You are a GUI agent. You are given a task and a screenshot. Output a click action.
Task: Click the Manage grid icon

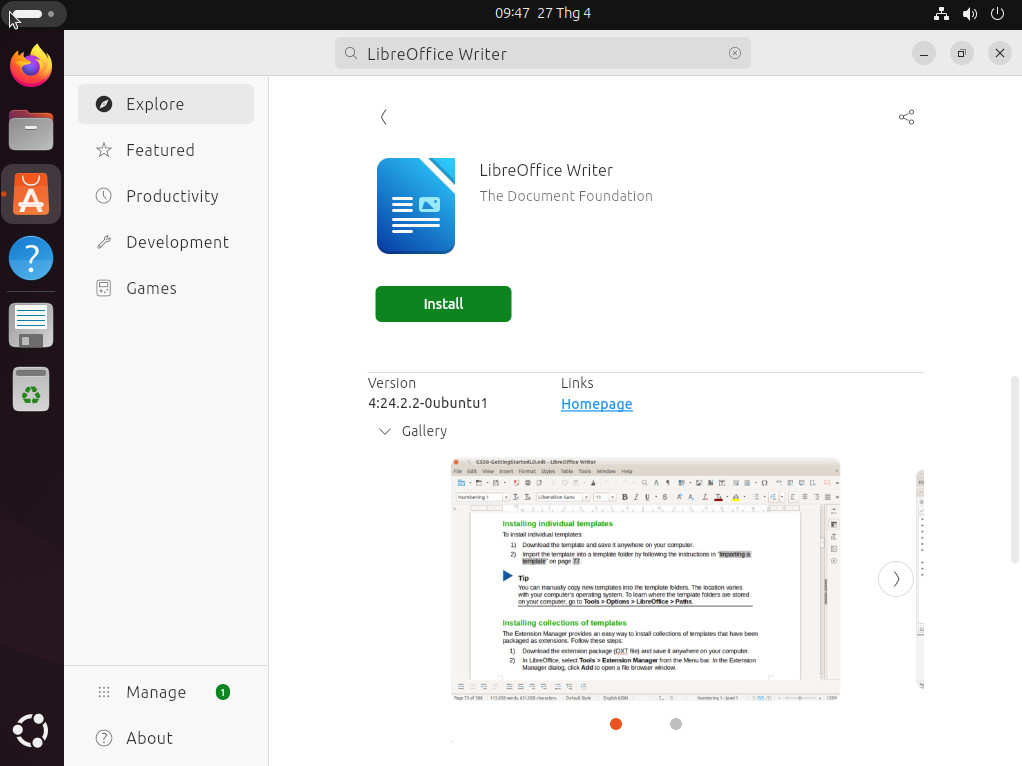[104, 692]
